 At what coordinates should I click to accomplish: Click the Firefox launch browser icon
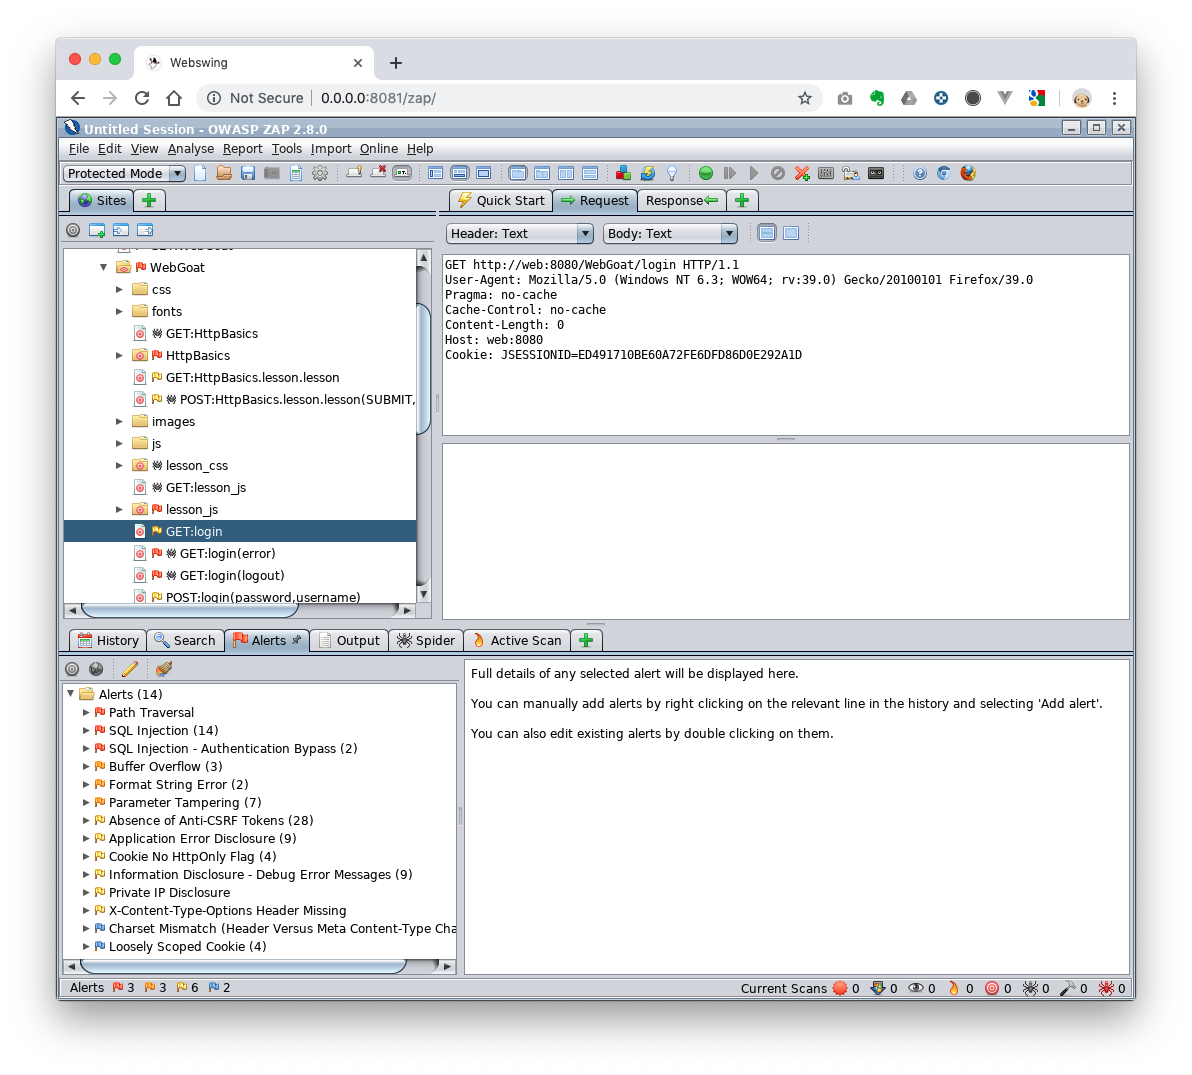[x=968, y=173]
